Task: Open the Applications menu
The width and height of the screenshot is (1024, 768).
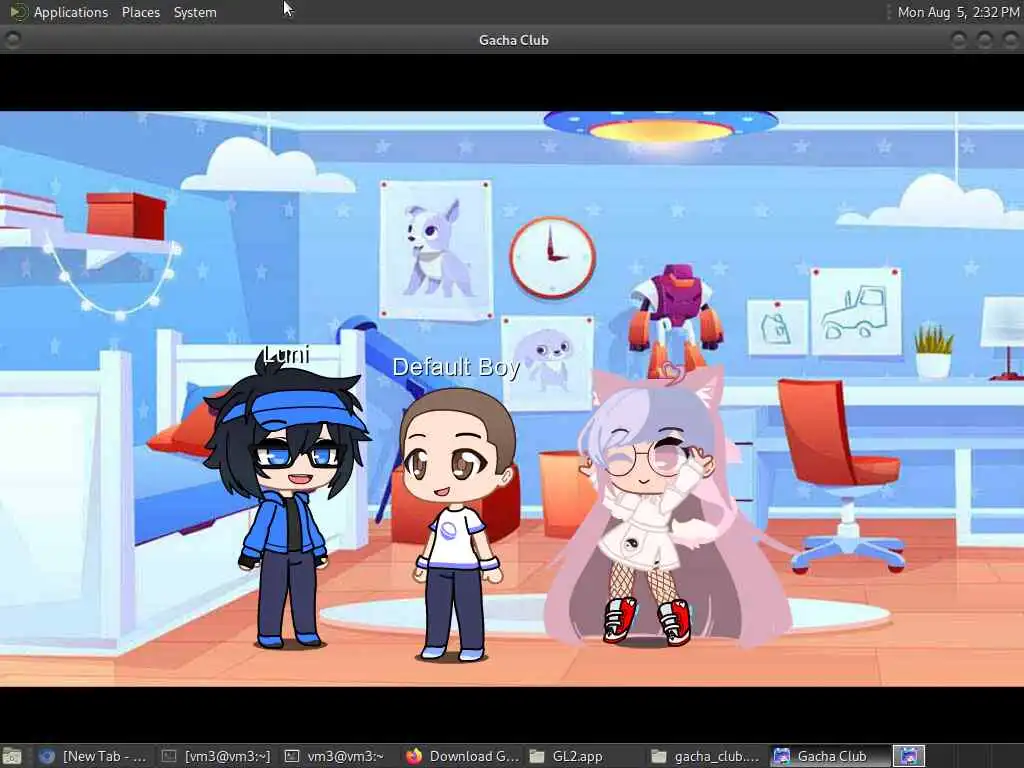Action: pos(71,12)
